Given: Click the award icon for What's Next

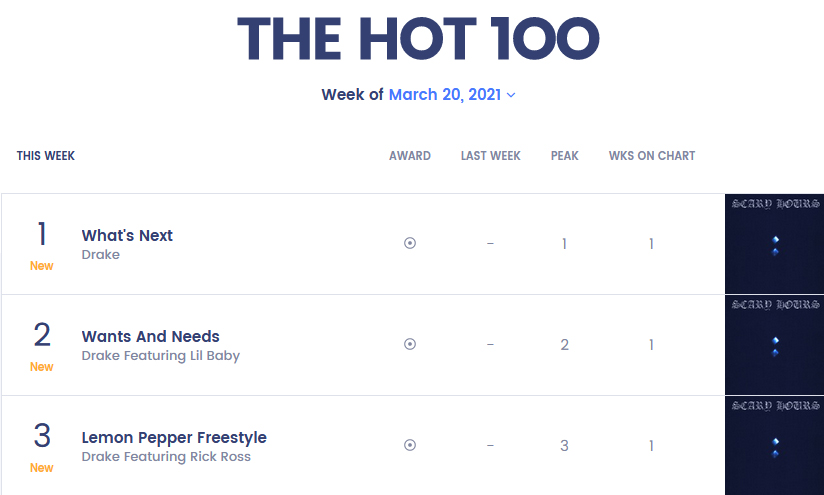Looking at the screenshot, I should (410, 243).
